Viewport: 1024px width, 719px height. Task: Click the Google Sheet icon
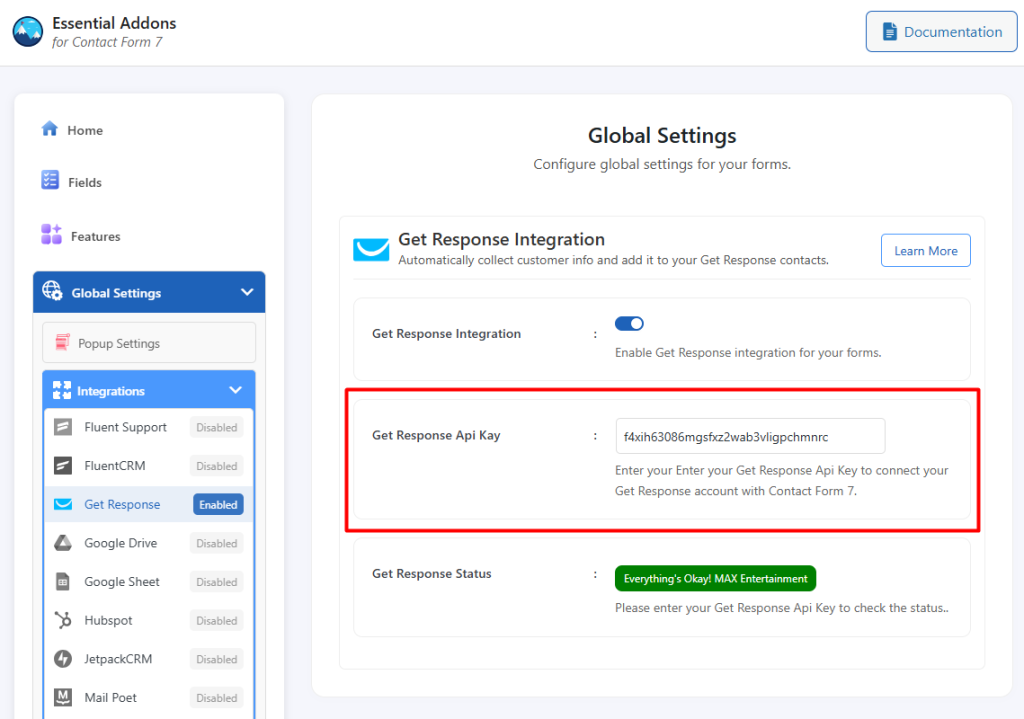pos(63,581)
